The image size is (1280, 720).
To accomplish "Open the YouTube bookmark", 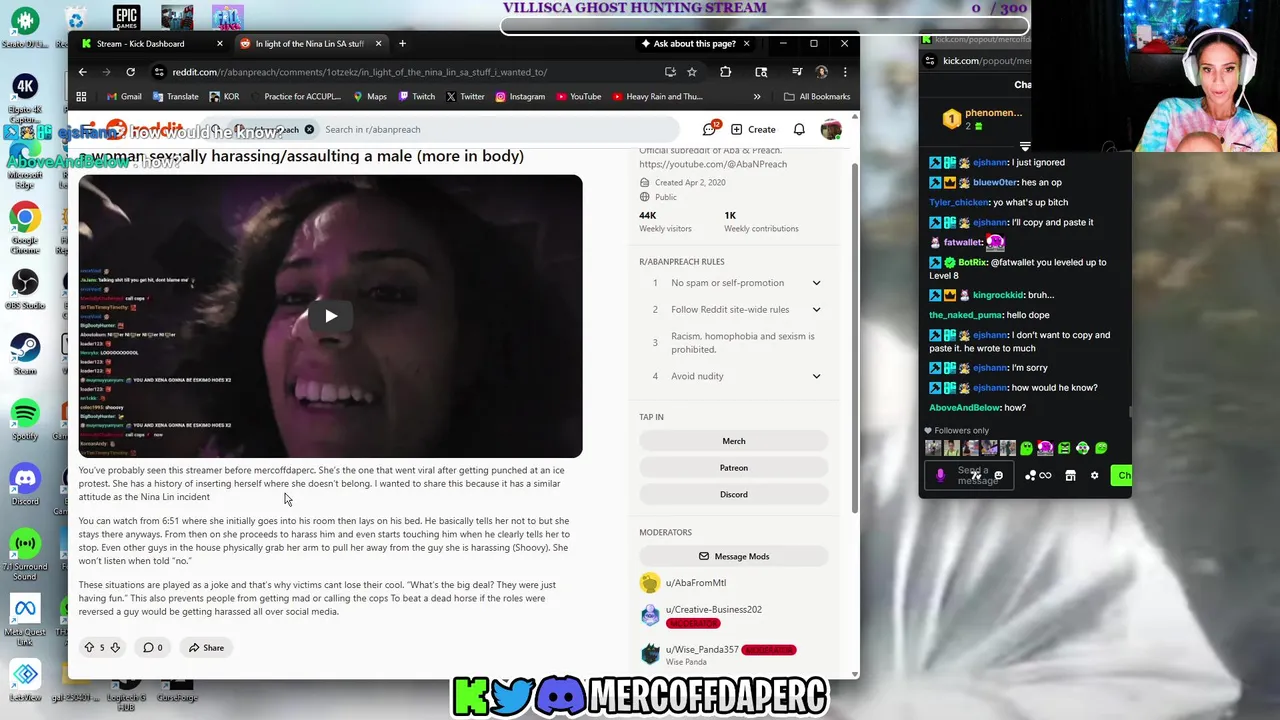I will tap(578, 97).
